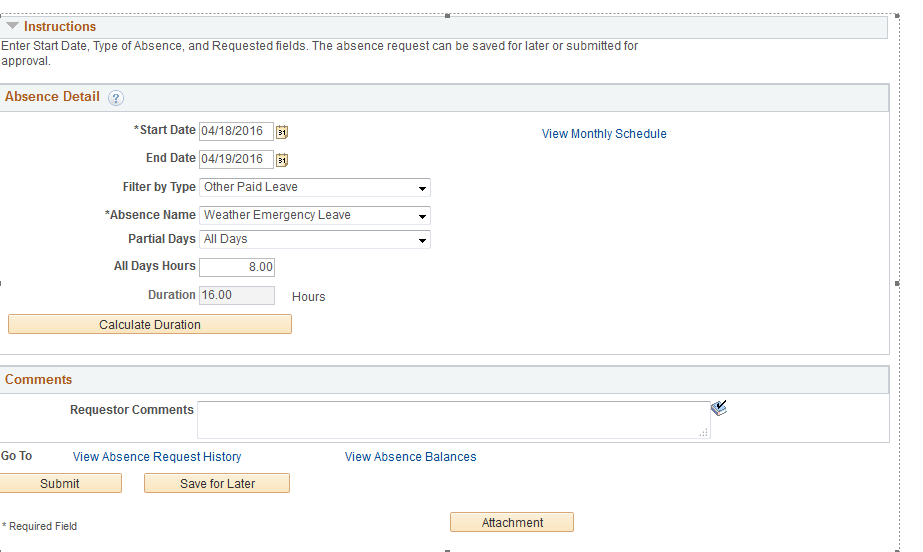Follow the View Absence Balances link
923x552 pixels.
[x=410, y=457]
